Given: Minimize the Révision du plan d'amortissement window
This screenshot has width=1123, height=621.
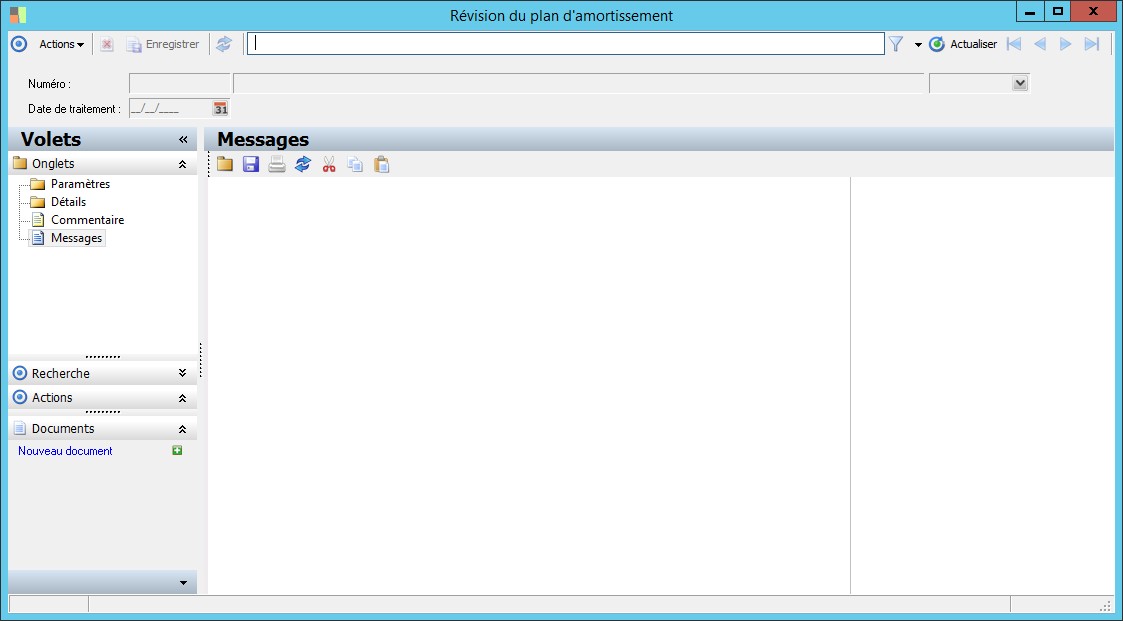Looking at the screenshot, I should [1030, 11].
